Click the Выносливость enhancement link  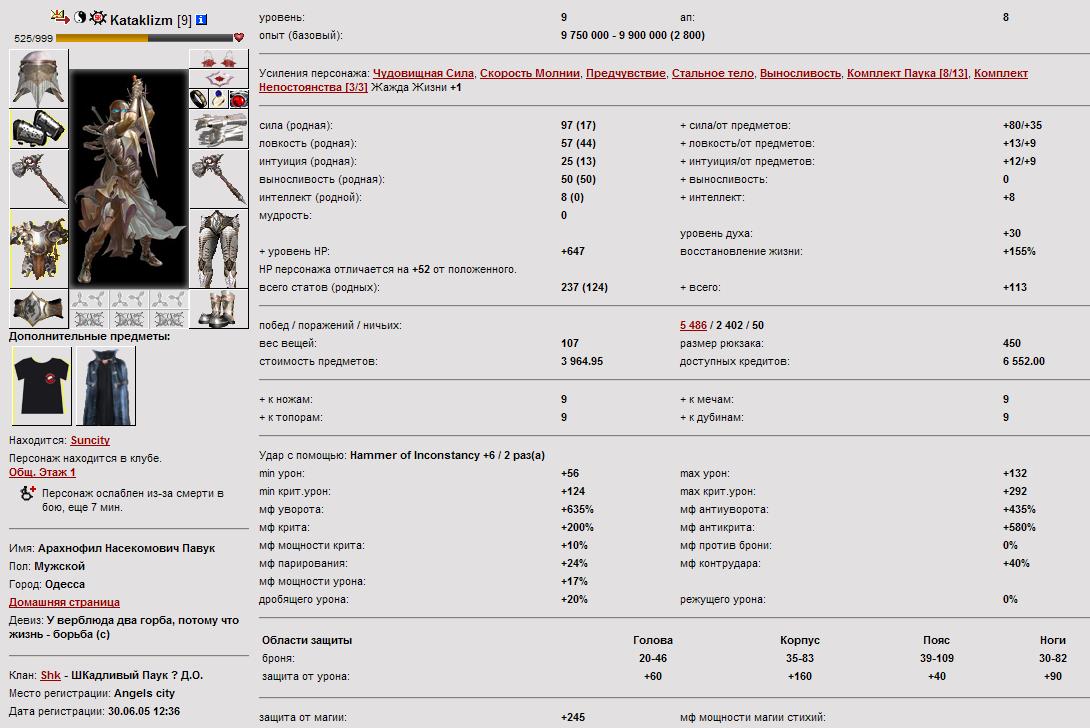[800, 73]
